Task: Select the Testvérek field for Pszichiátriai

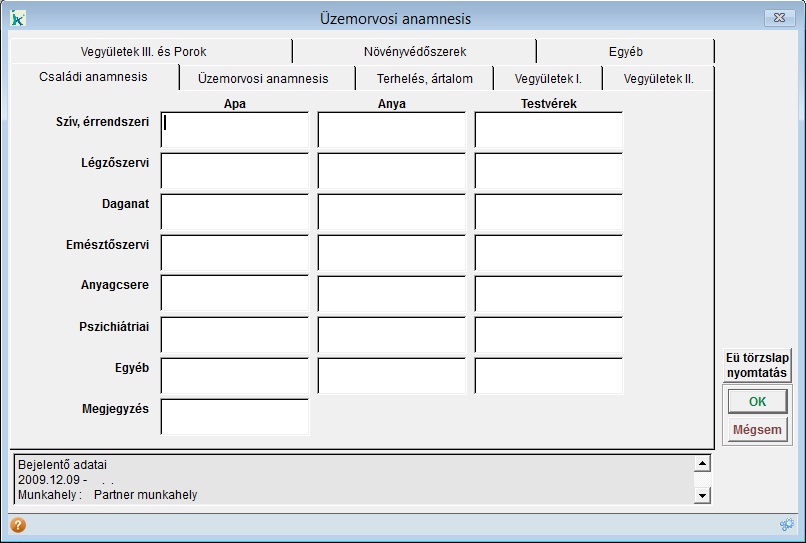Action: [x=549, y=335]
